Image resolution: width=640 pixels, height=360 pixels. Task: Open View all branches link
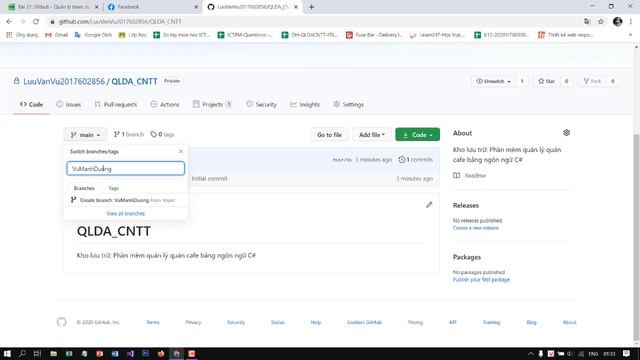coord(125,213)
